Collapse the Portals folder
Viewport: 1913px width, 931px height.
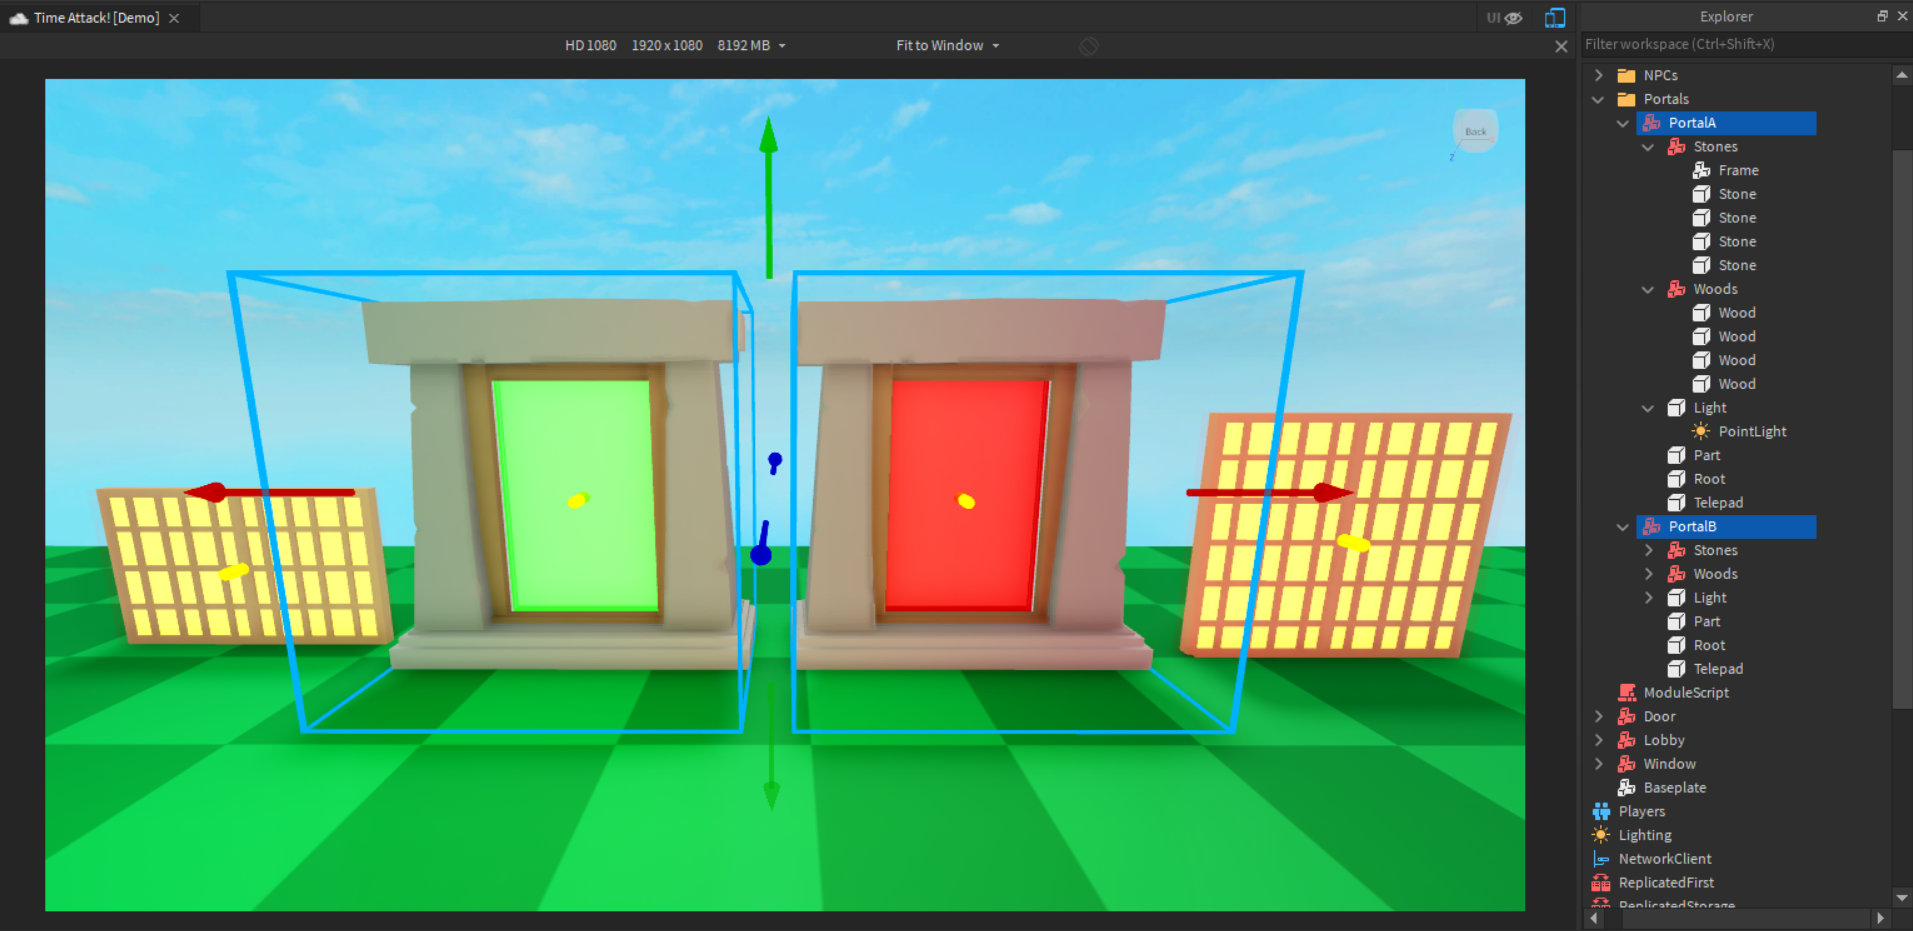coord(1598,99)
